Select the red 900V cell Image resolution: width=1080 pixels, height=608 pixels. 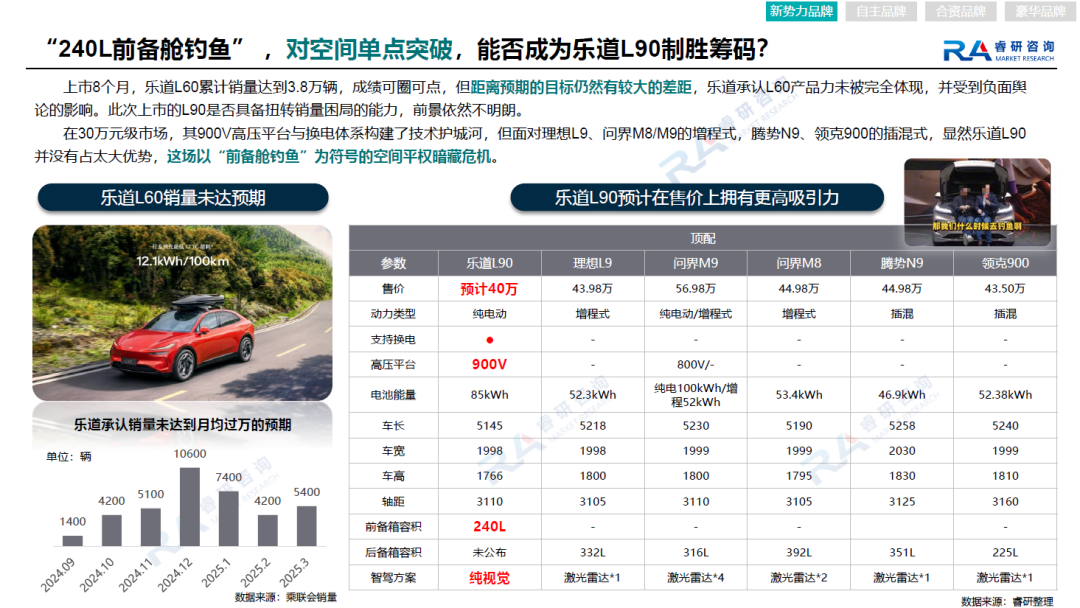click(490, 364)
